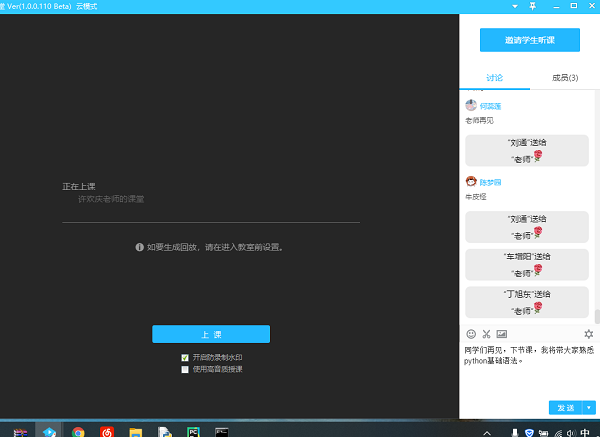Disable the 开启防录制水印 checkbox

[x=185, y=357]
